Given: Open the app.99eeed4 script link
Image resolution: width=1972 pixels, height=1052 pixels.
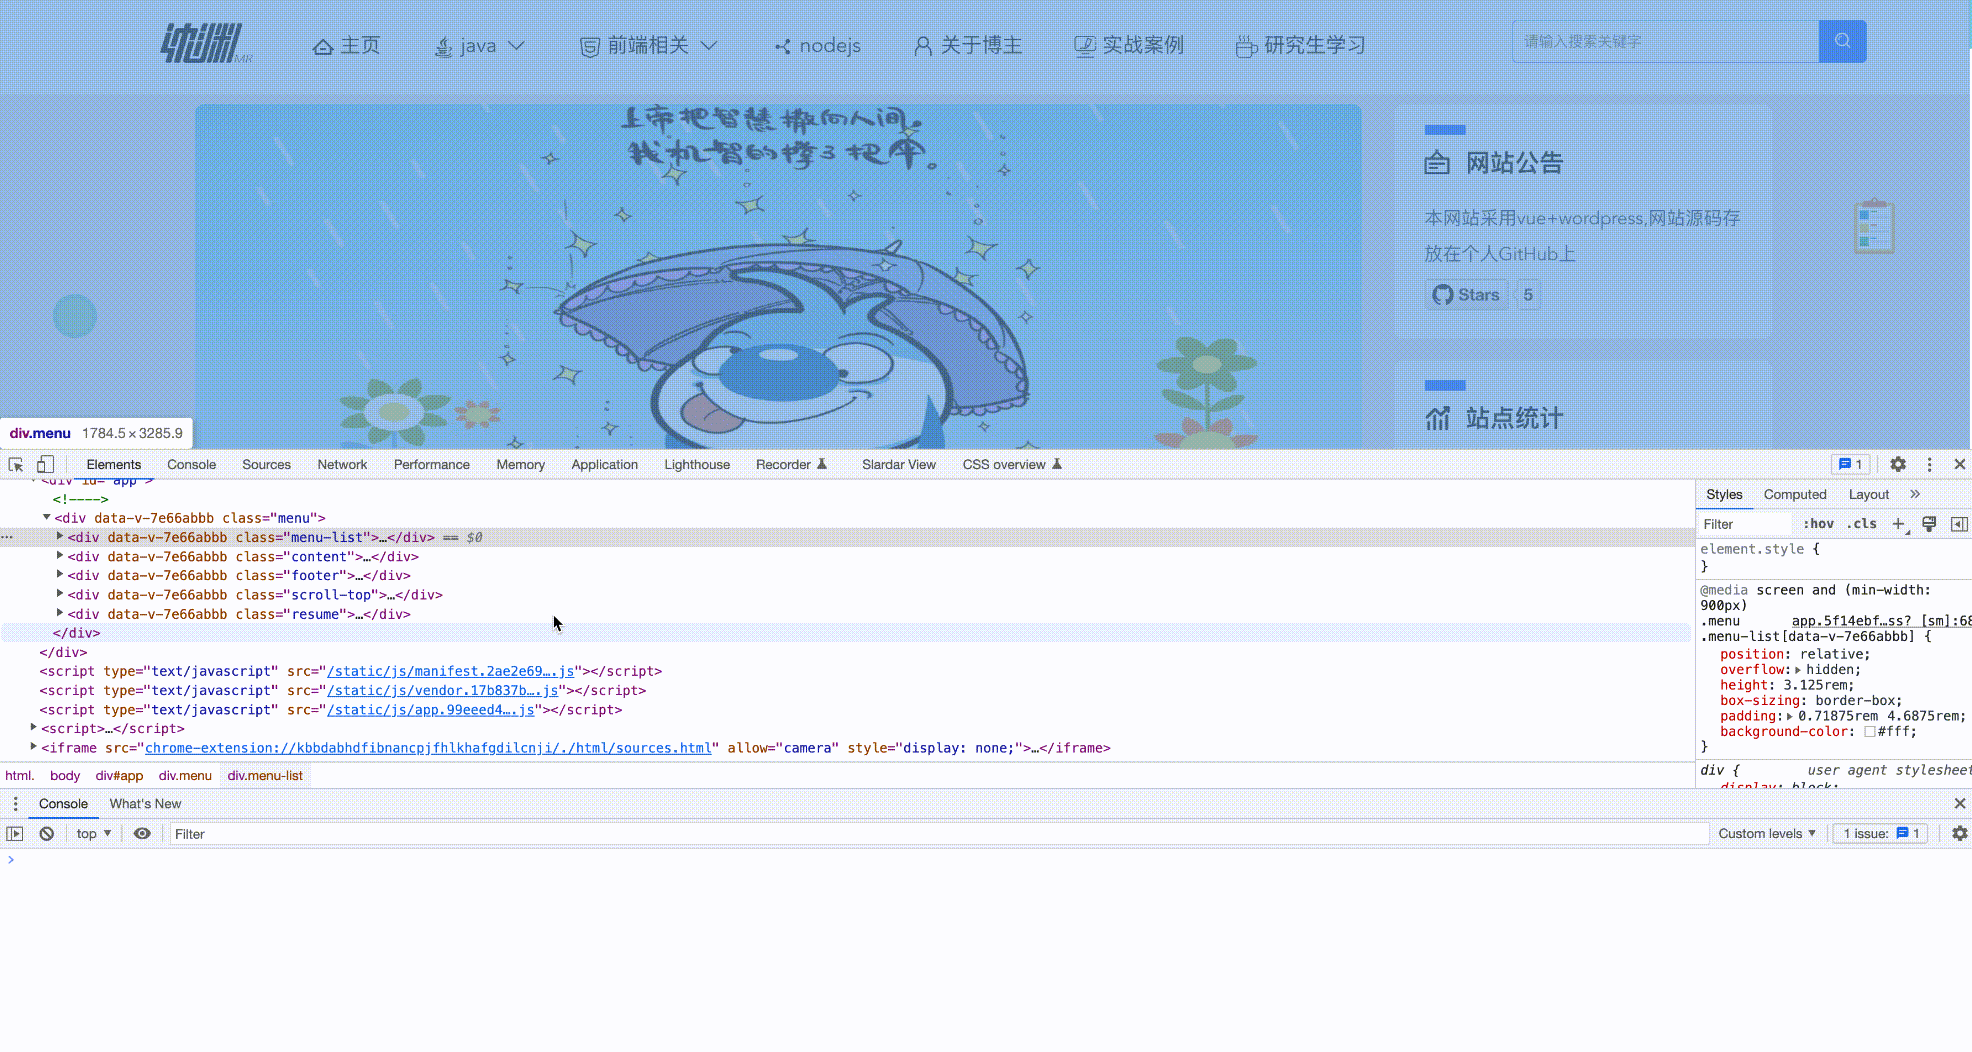Looking at the screenshot, I should click(x=430, y=710).
